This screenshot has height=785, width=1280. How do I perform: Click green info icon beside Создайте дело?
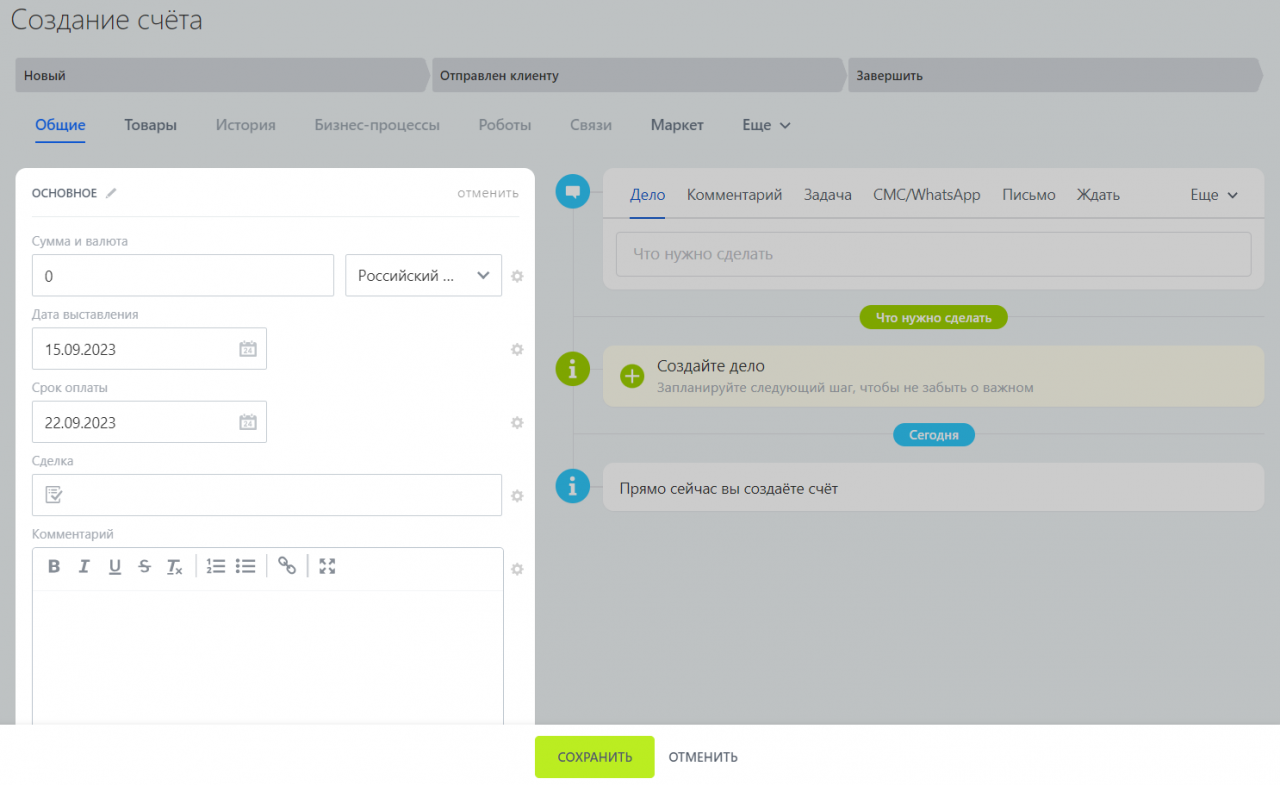572,369
